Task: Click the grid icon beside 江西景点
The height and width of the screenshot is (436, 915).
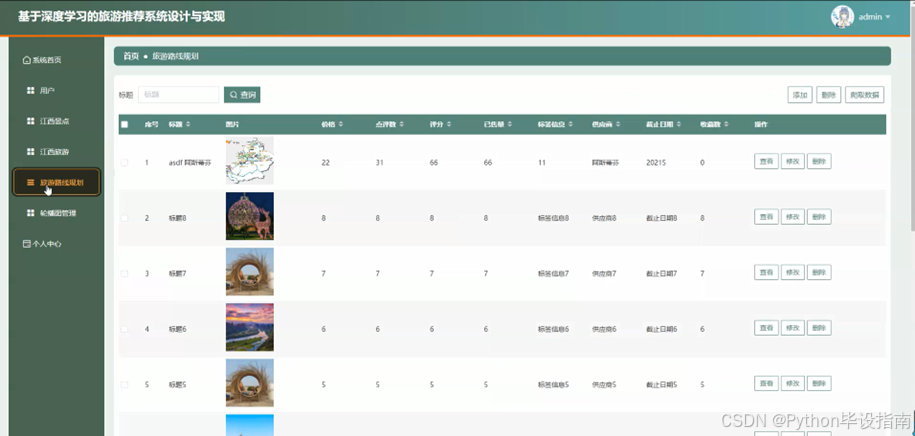Action: [30, 121]
